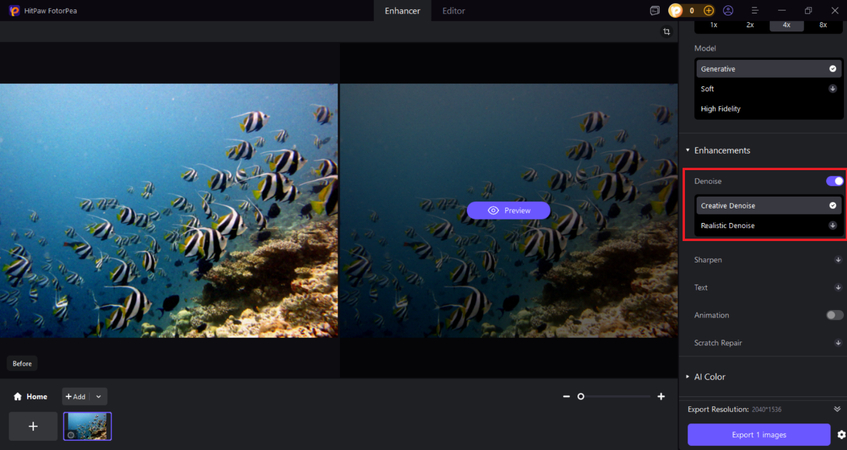Turn off the Denoise toggle
Screen dimensions: 847x450
point(834,181)
